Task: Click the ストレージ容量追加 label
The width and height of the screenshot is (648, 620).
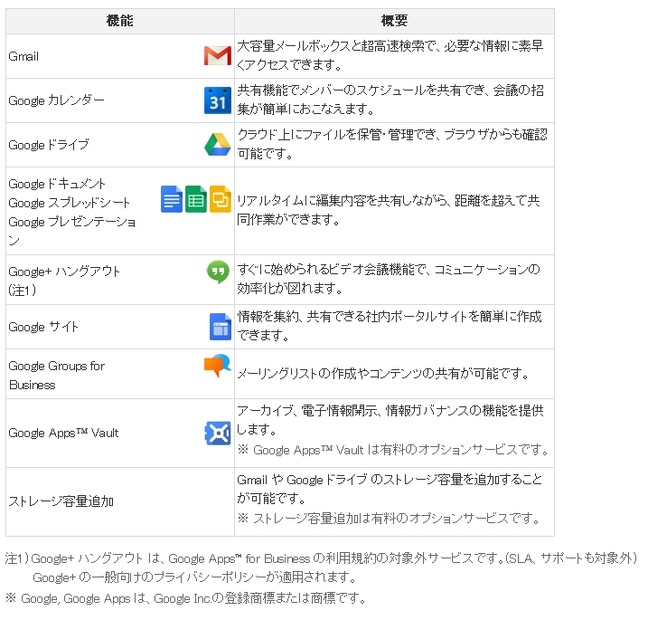Action: (61, 501)
